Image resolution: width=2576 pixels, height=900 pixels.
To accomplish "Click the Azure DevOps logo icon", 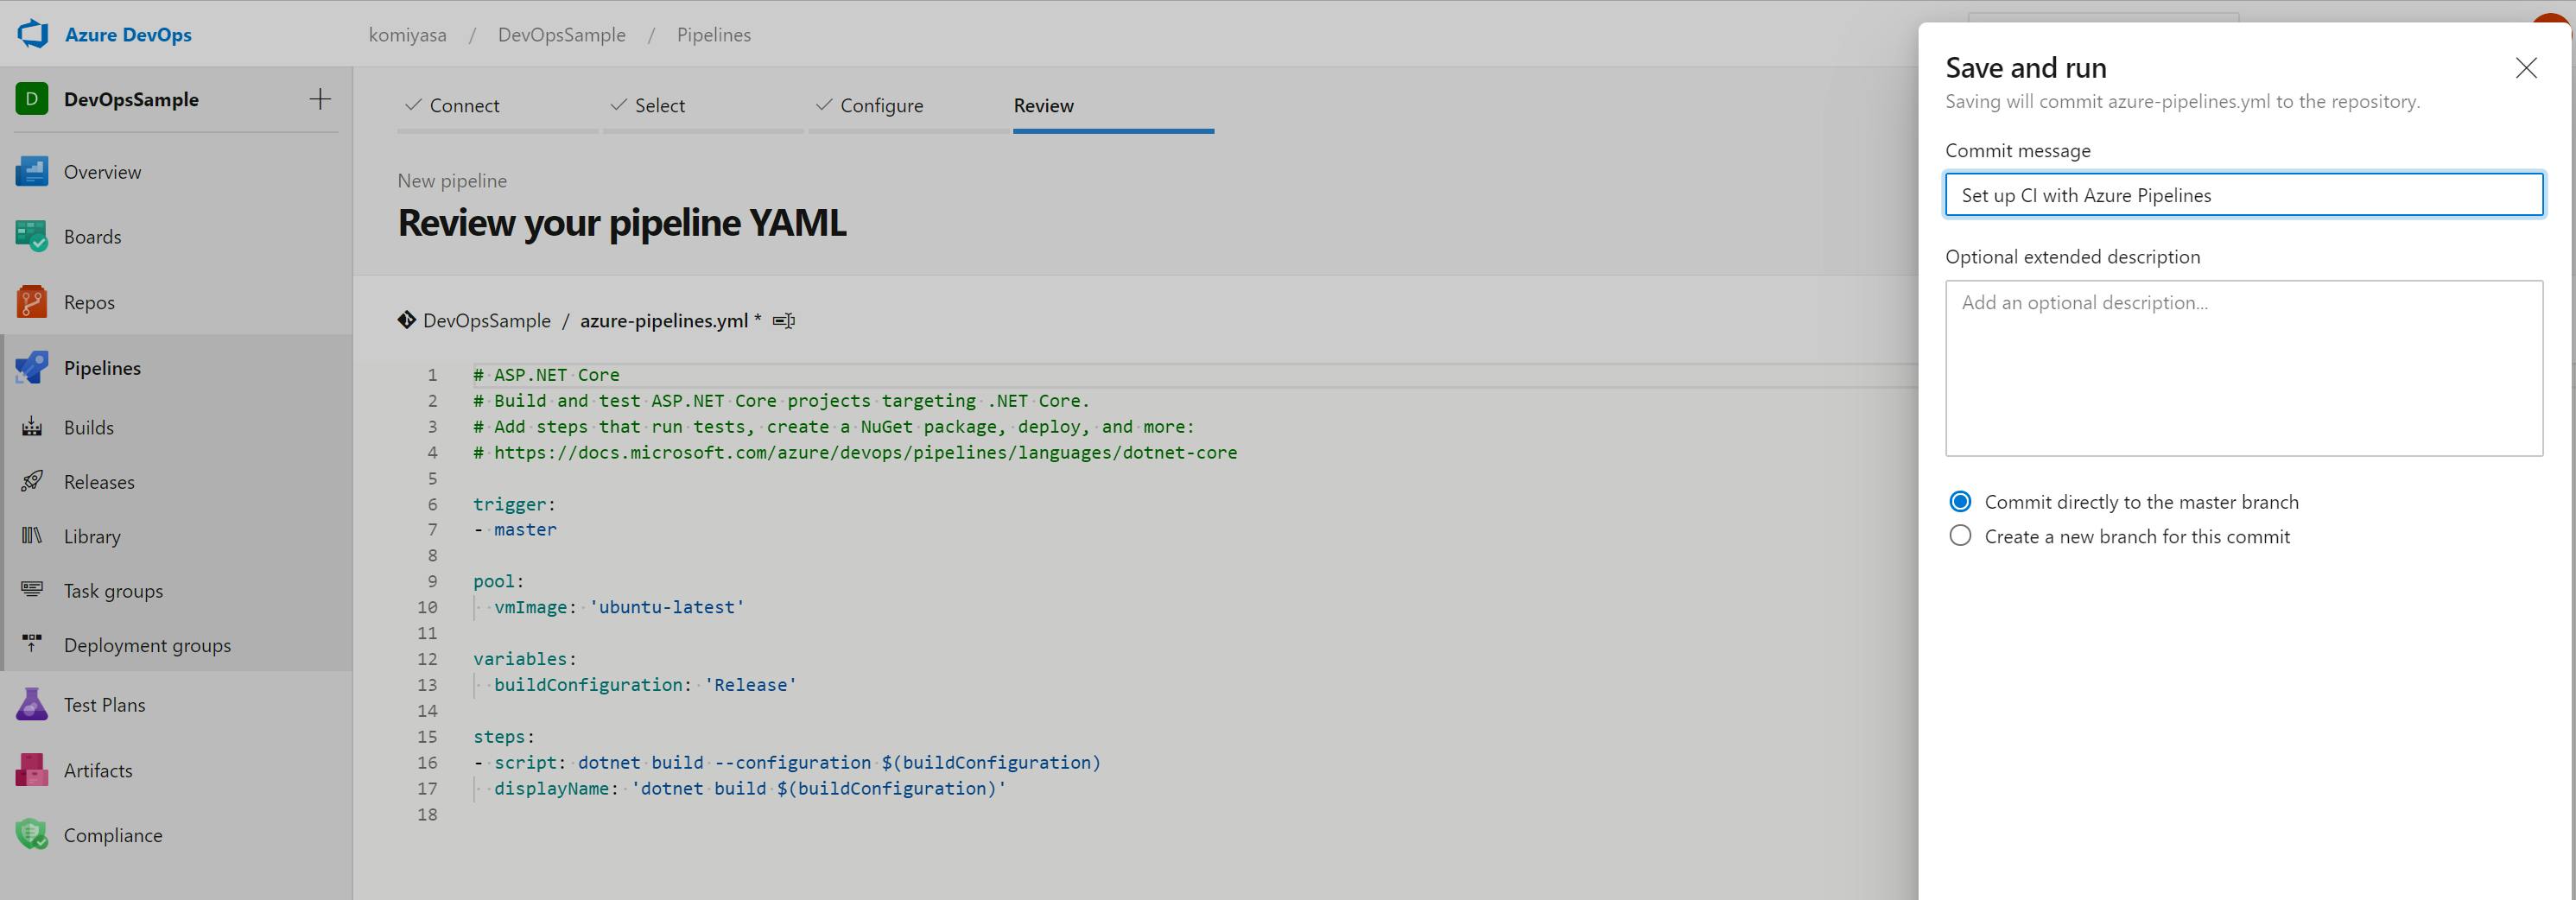I will 33,34.
